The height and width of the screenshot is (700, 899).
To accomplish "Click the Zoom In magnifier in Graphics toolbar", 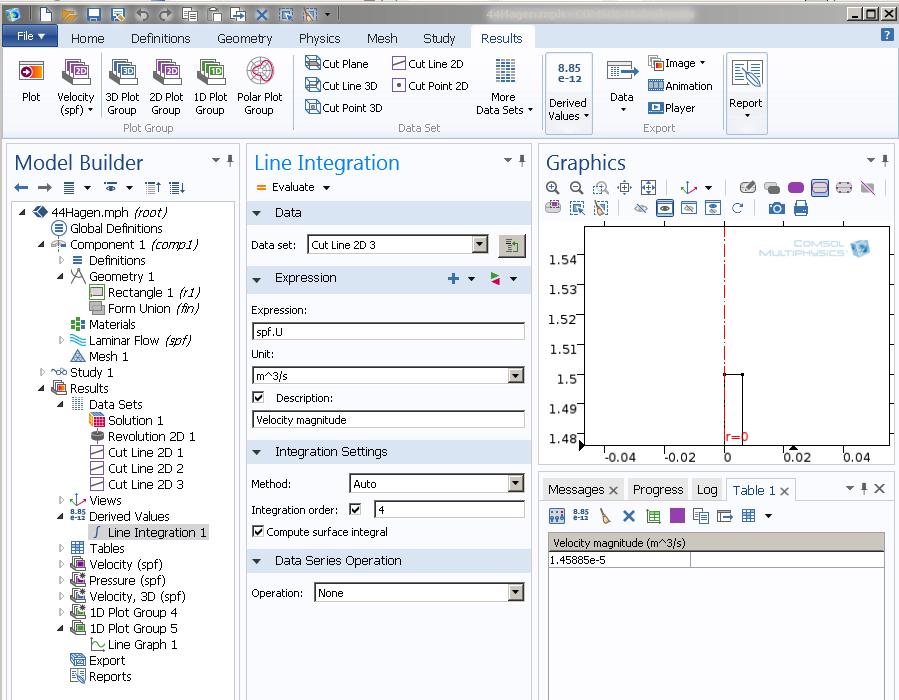I will (553, 187).
